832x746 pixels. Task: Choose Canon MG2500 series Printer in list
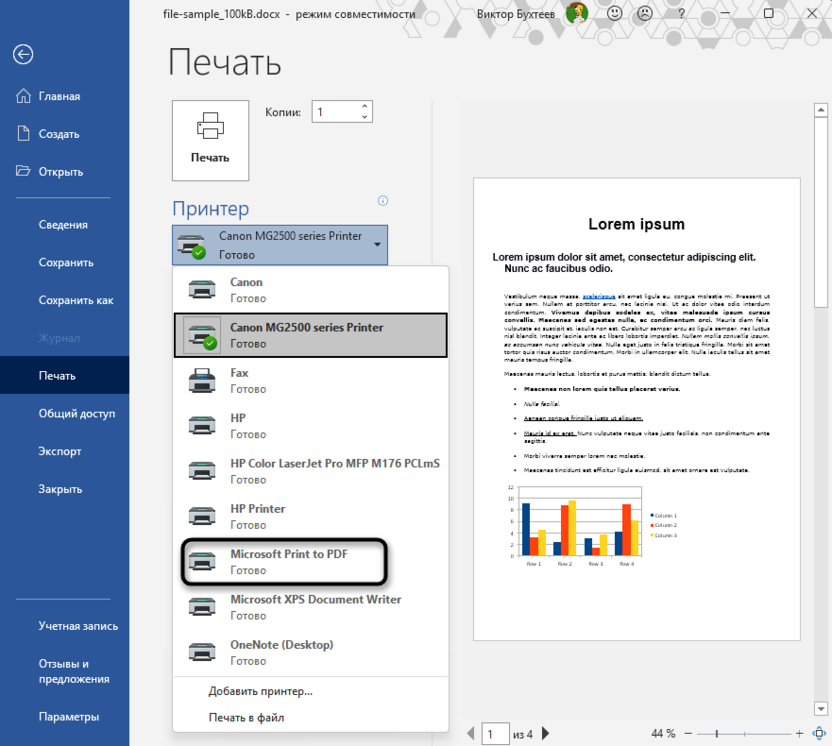[x=311, y=335]
